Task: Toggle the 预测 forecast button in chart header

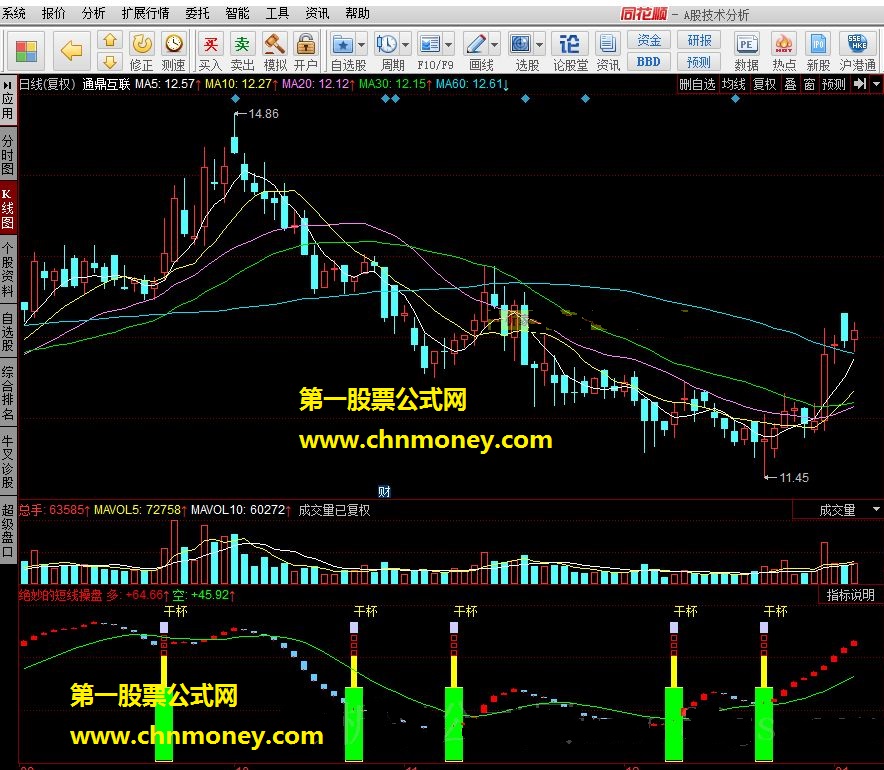Action: click(833, 85)
